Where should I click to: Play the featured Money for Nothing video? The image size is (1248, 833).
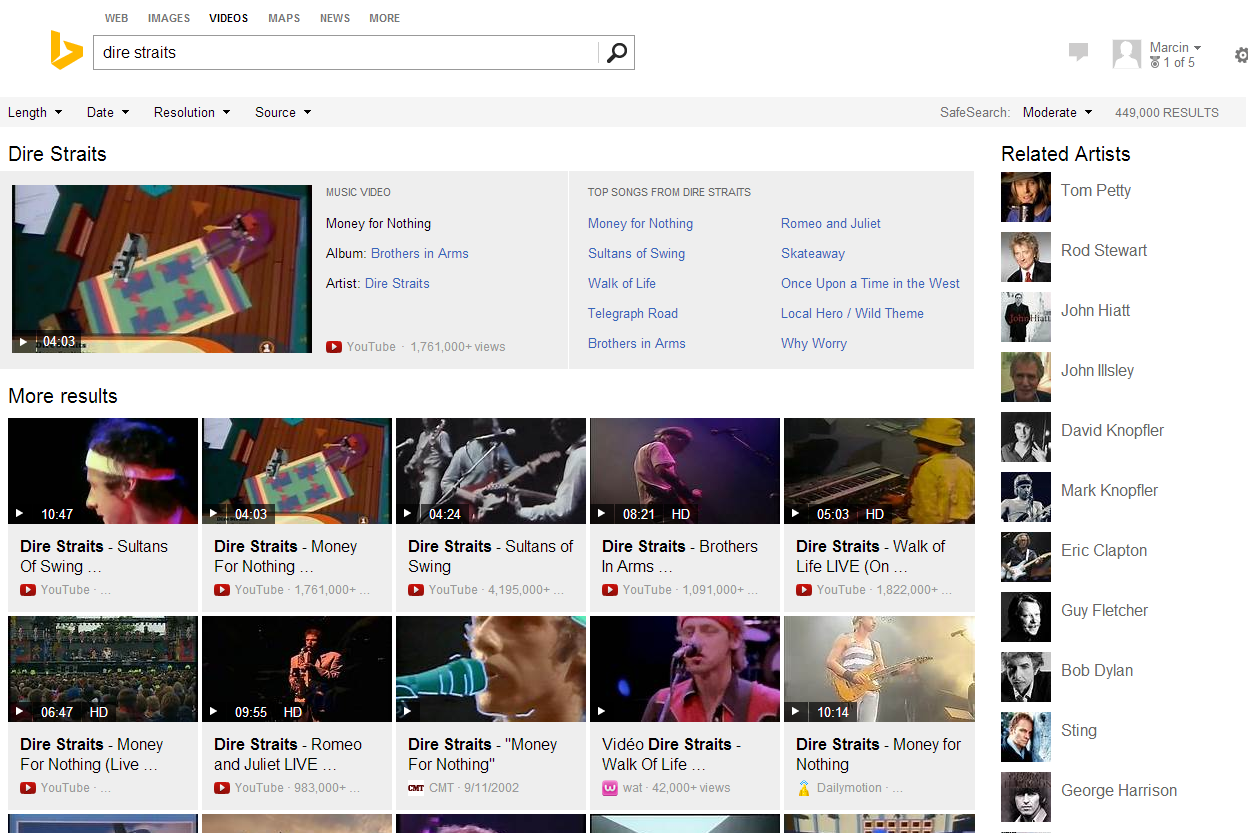[162, 269]
